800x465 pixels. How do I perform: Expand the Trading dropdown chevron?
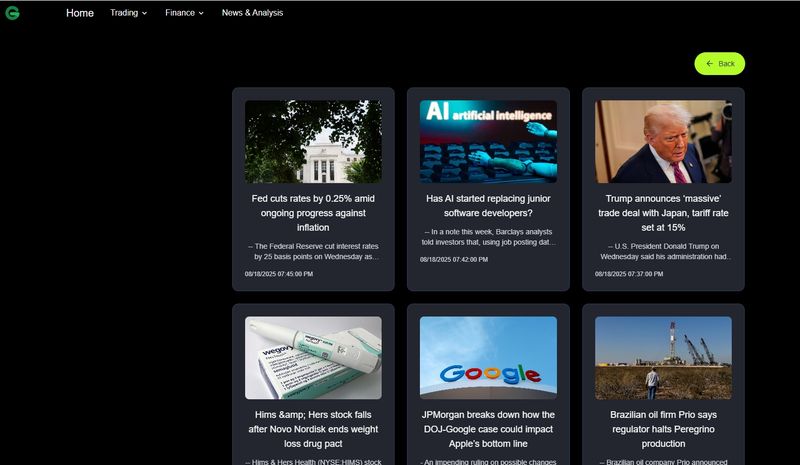point(144,13)
